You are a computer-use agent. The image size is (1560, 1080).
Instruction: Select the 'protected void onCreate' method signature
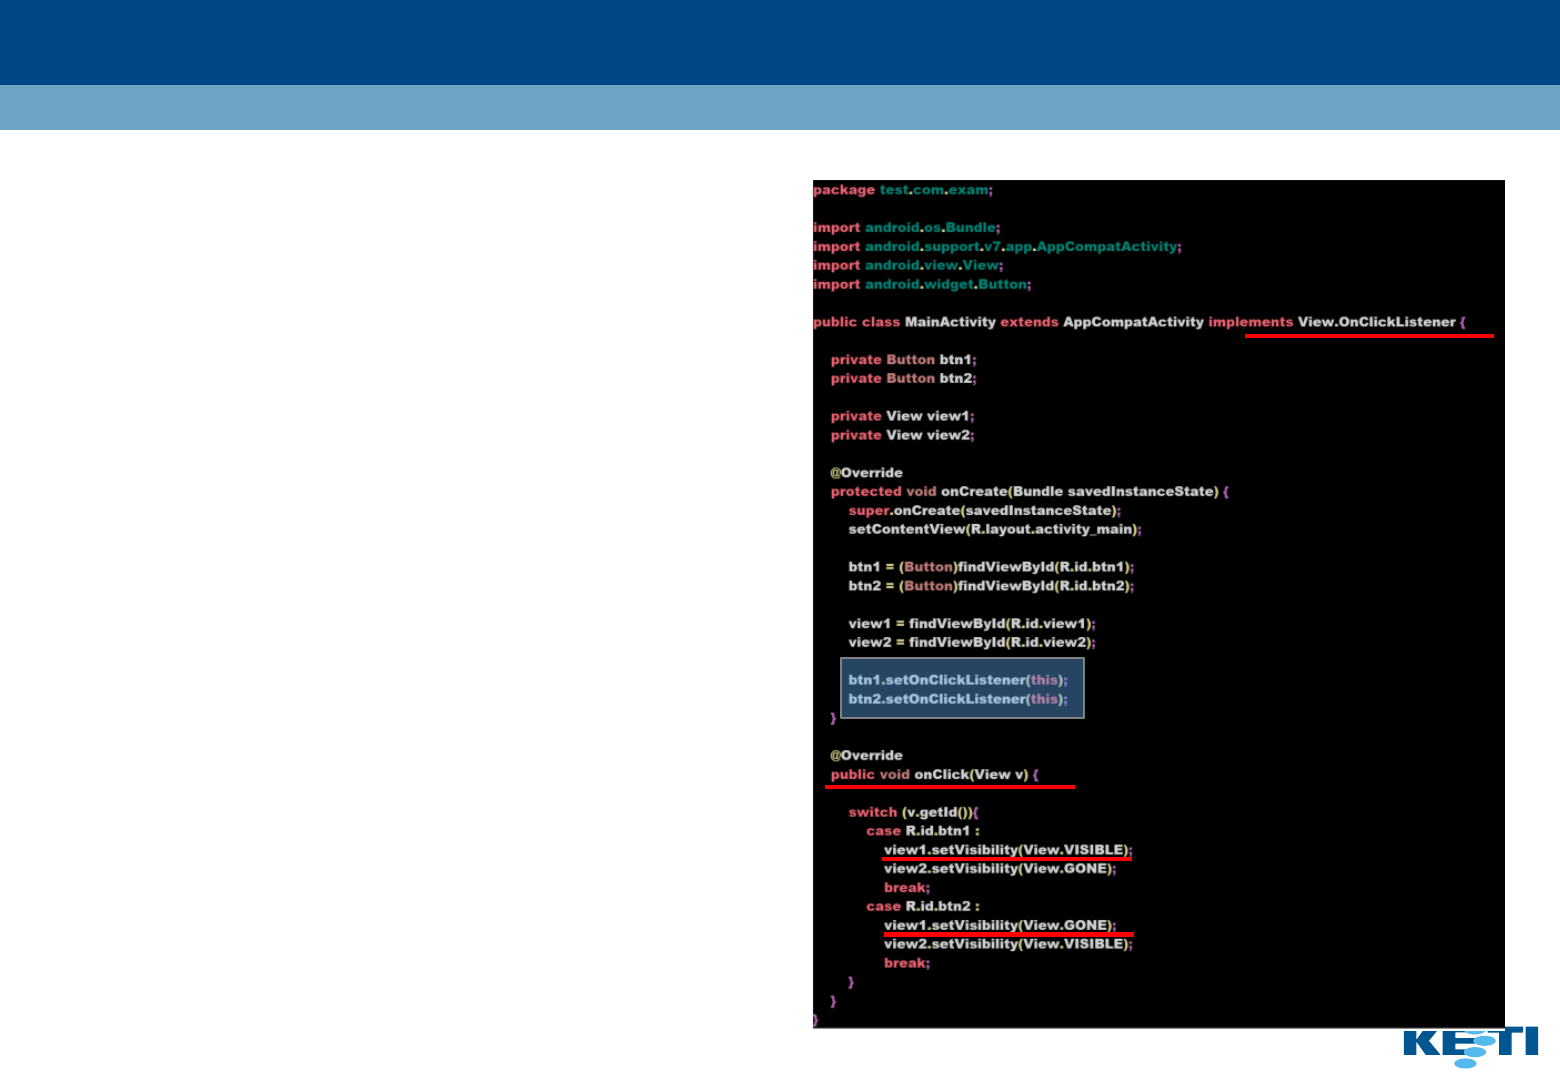point(1030,492)
